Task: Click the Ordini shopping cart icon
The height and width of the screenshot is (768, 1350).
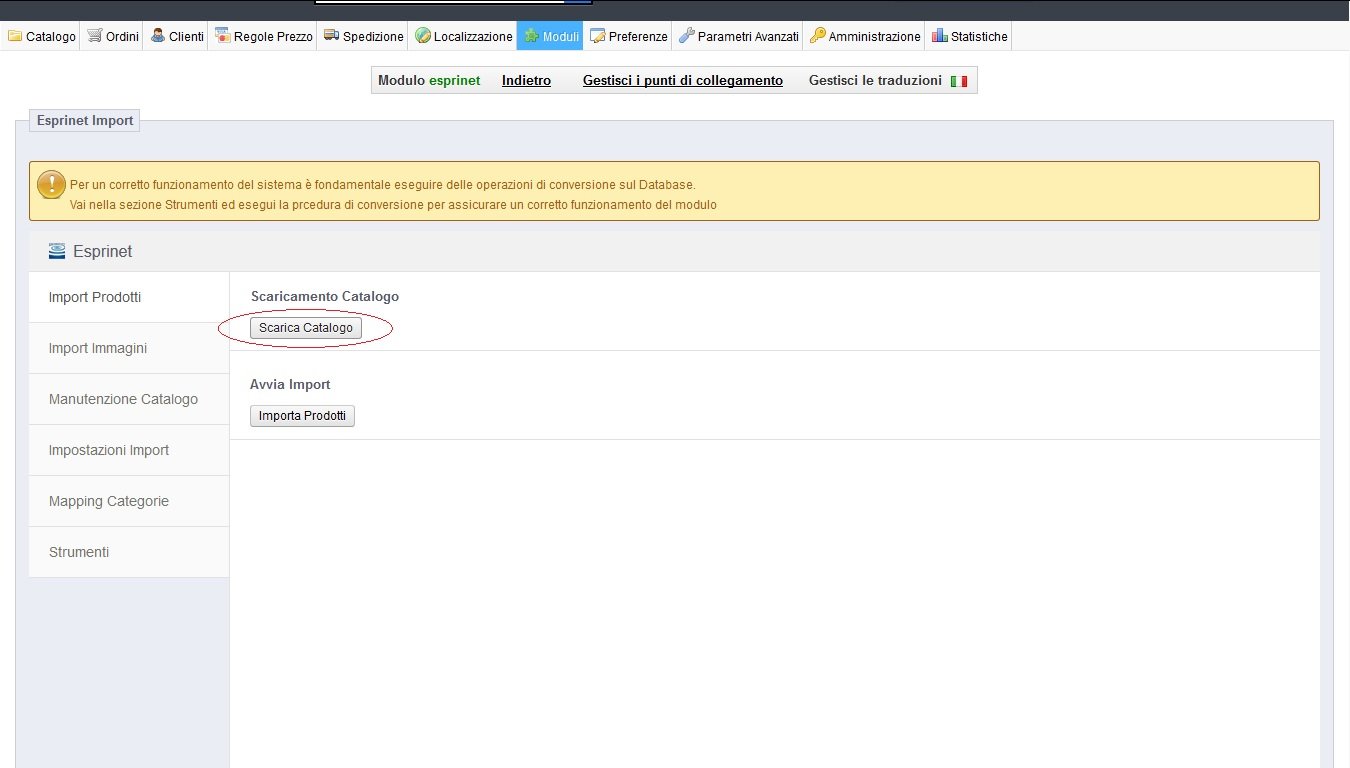Action: pyautogui.click(x=95, y=36)
